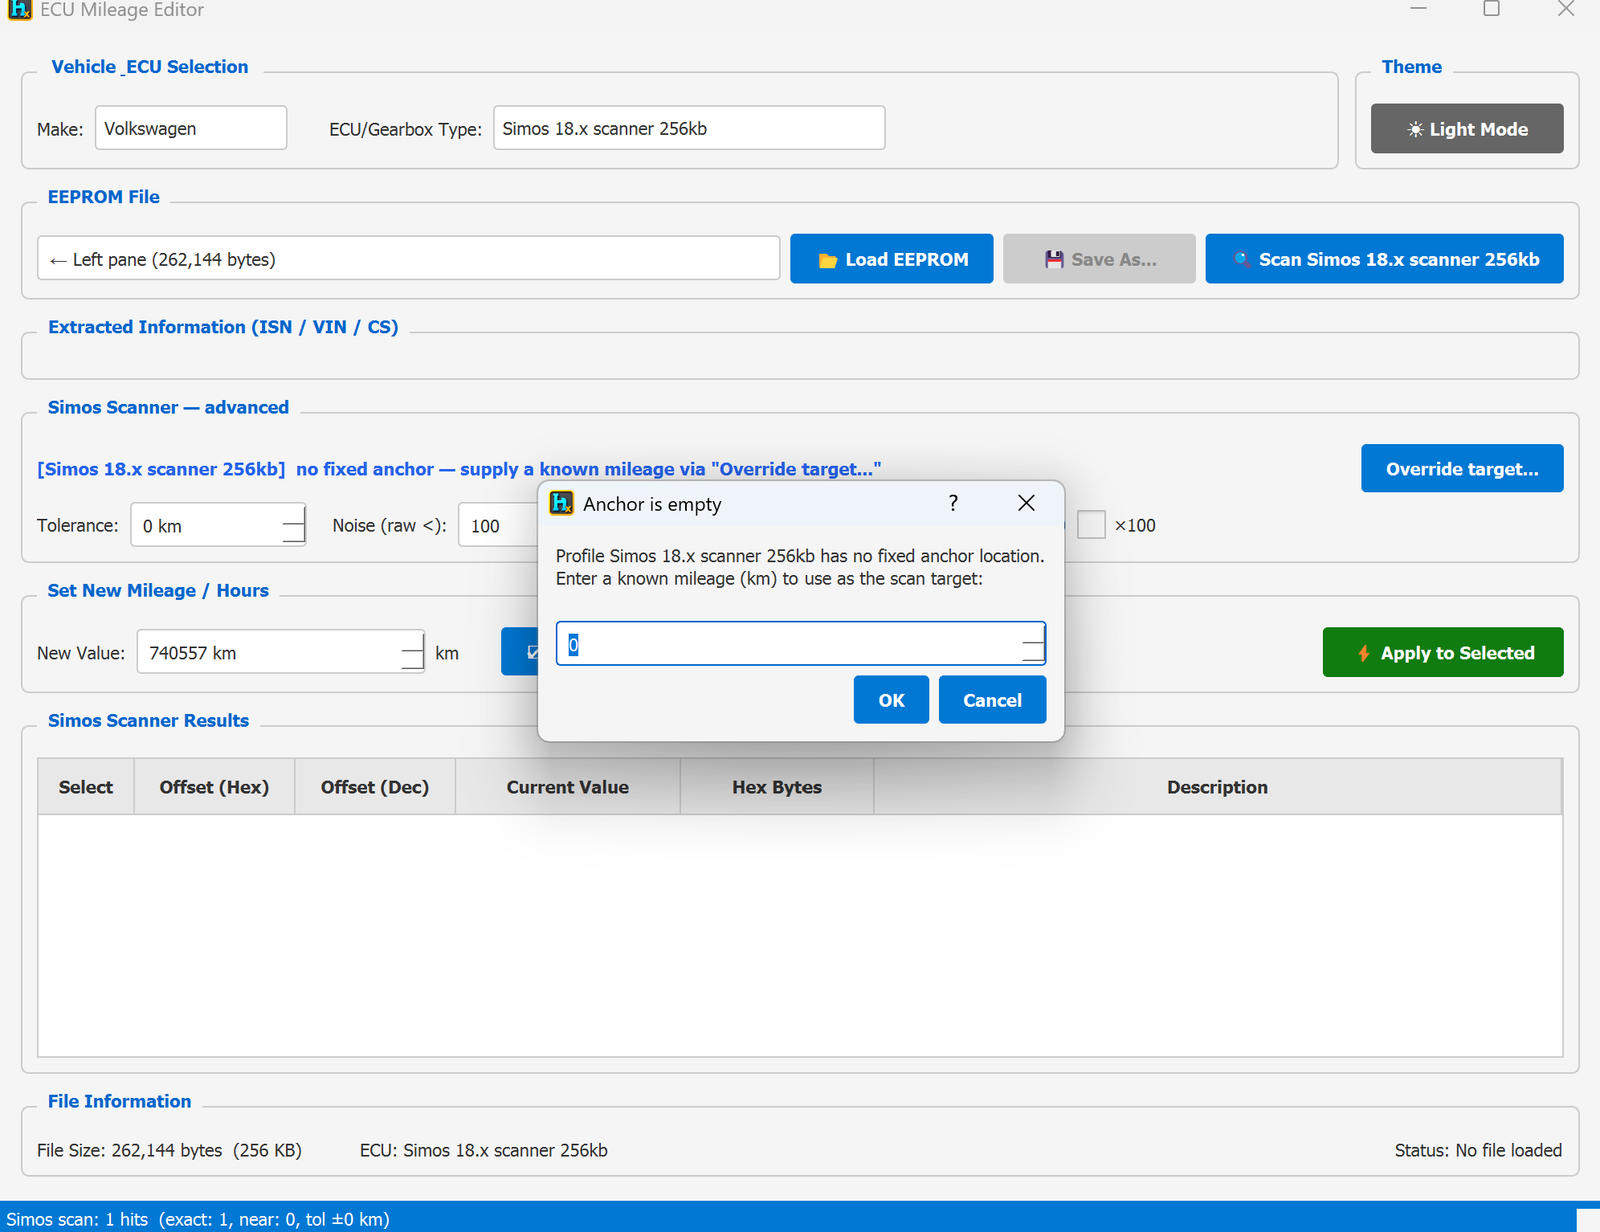Sort by the Select column header

pos(86,787)
